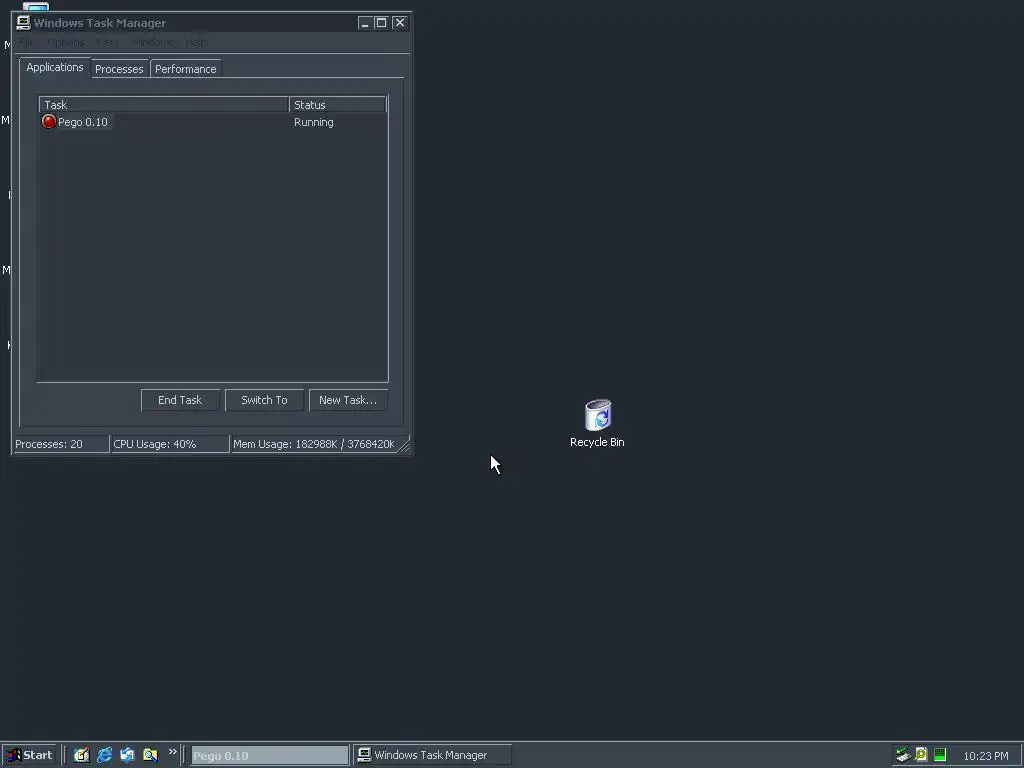This screenshot has height=768, width=1024.
Task: Open the File menu in Task Manager
Action: (27, 42)
